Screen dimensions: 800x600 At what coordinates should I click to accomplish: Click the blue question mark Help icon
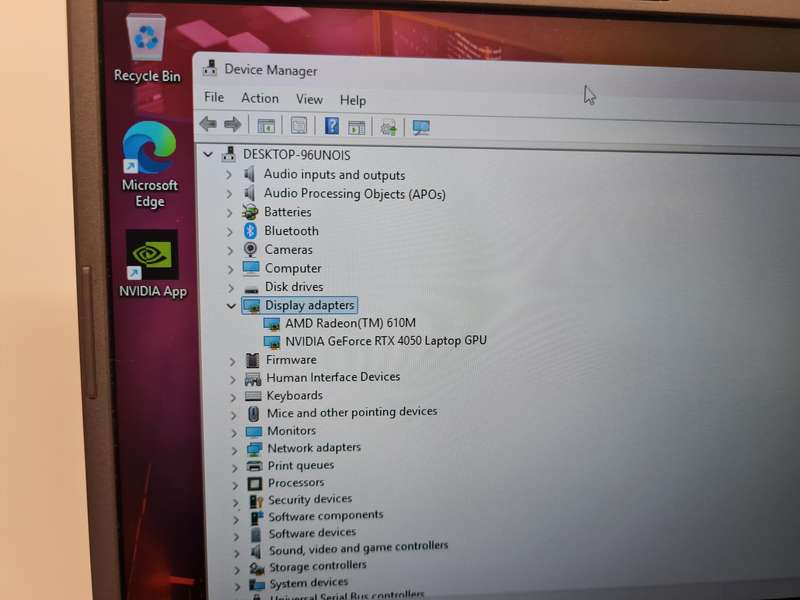[x=332, y=126]
